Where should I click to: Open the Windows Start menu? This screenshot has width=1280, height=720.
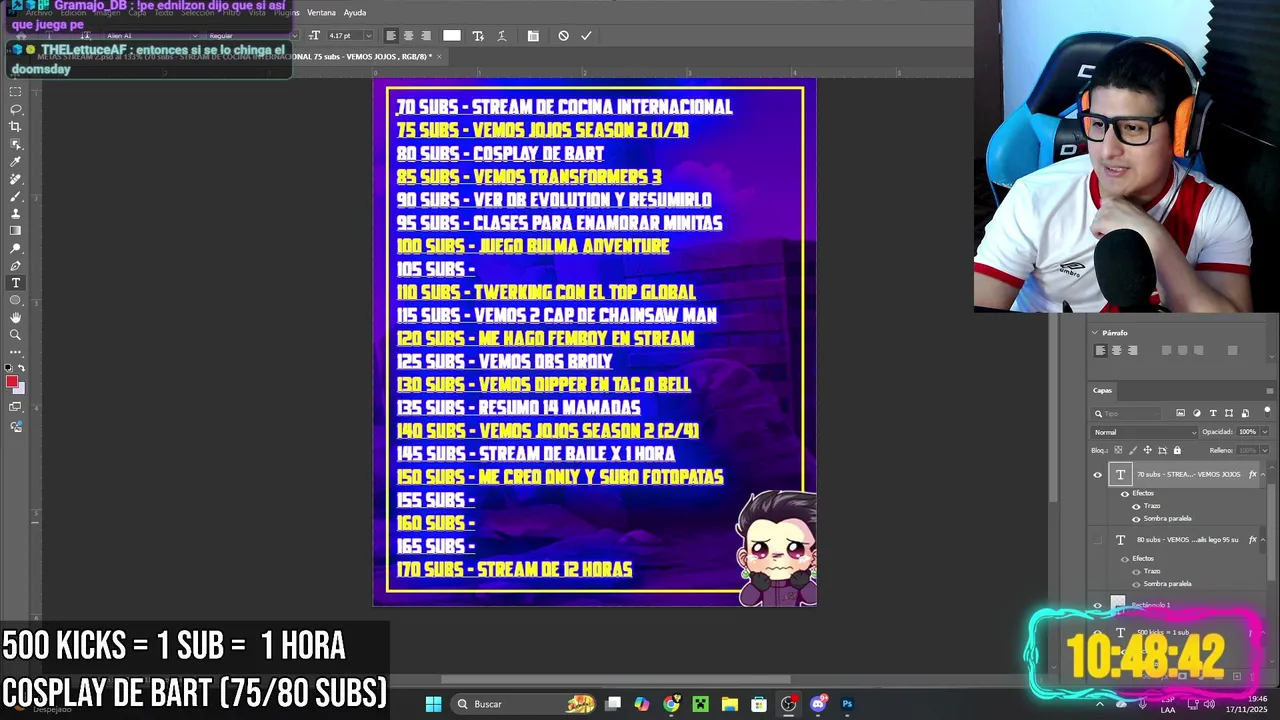pos(433,704)
